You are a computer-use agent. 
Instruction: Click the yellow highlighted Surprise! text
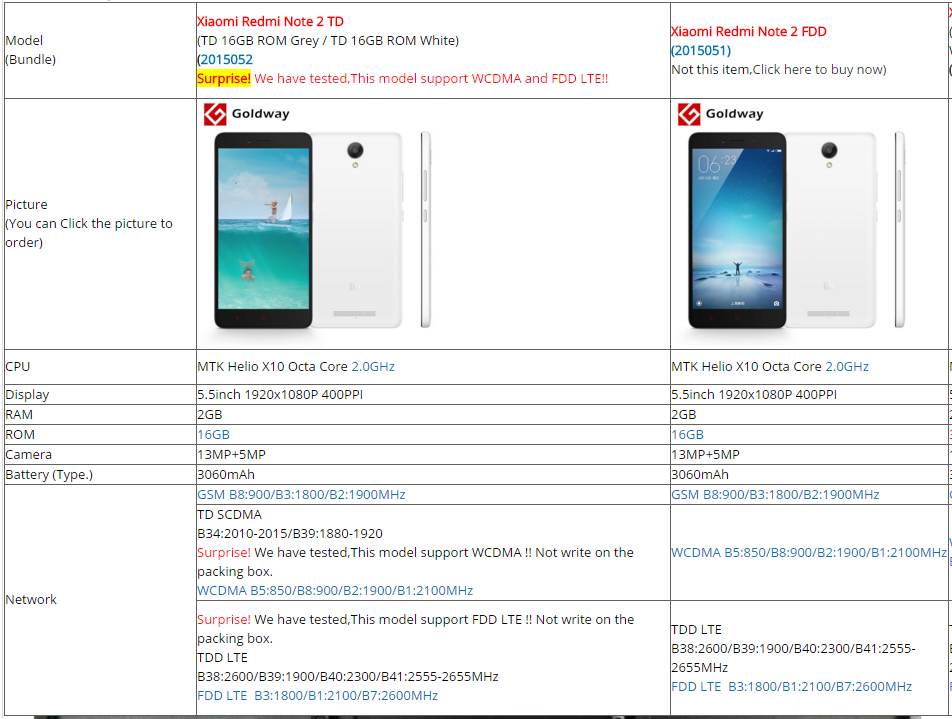[x=223, y=79]
